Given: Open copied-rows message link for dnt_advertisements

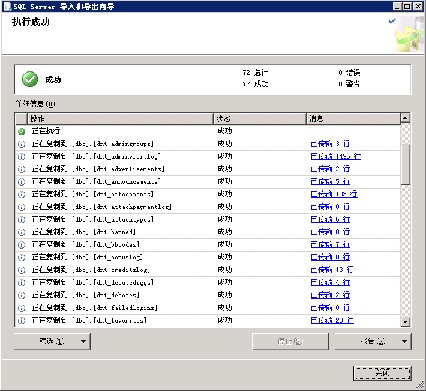Looking at the screenshot, I should [x=330, y=169].
